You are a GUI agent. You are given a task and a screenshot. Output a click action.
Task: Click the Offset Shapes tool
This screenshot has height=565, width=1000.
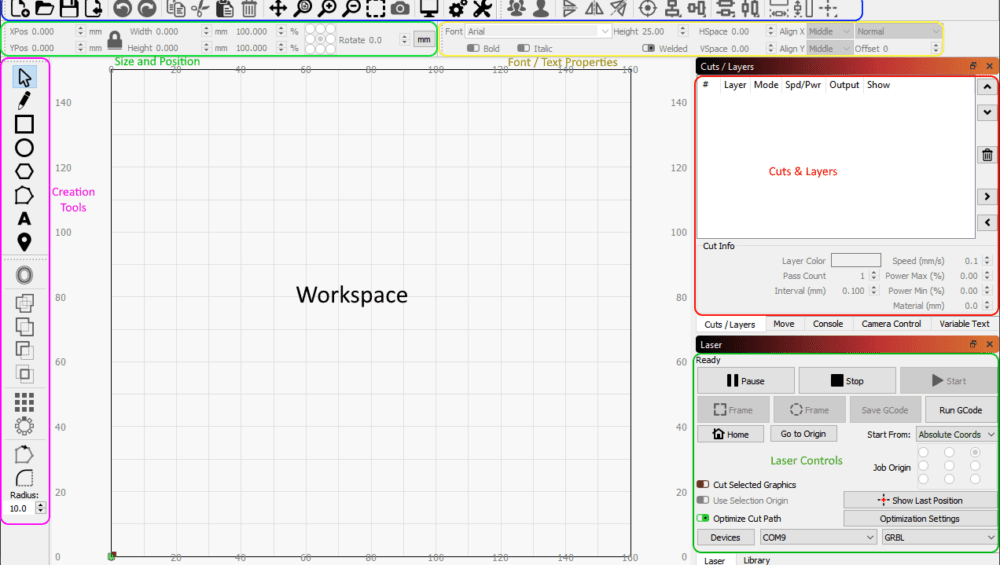click(x=24, y=275)
